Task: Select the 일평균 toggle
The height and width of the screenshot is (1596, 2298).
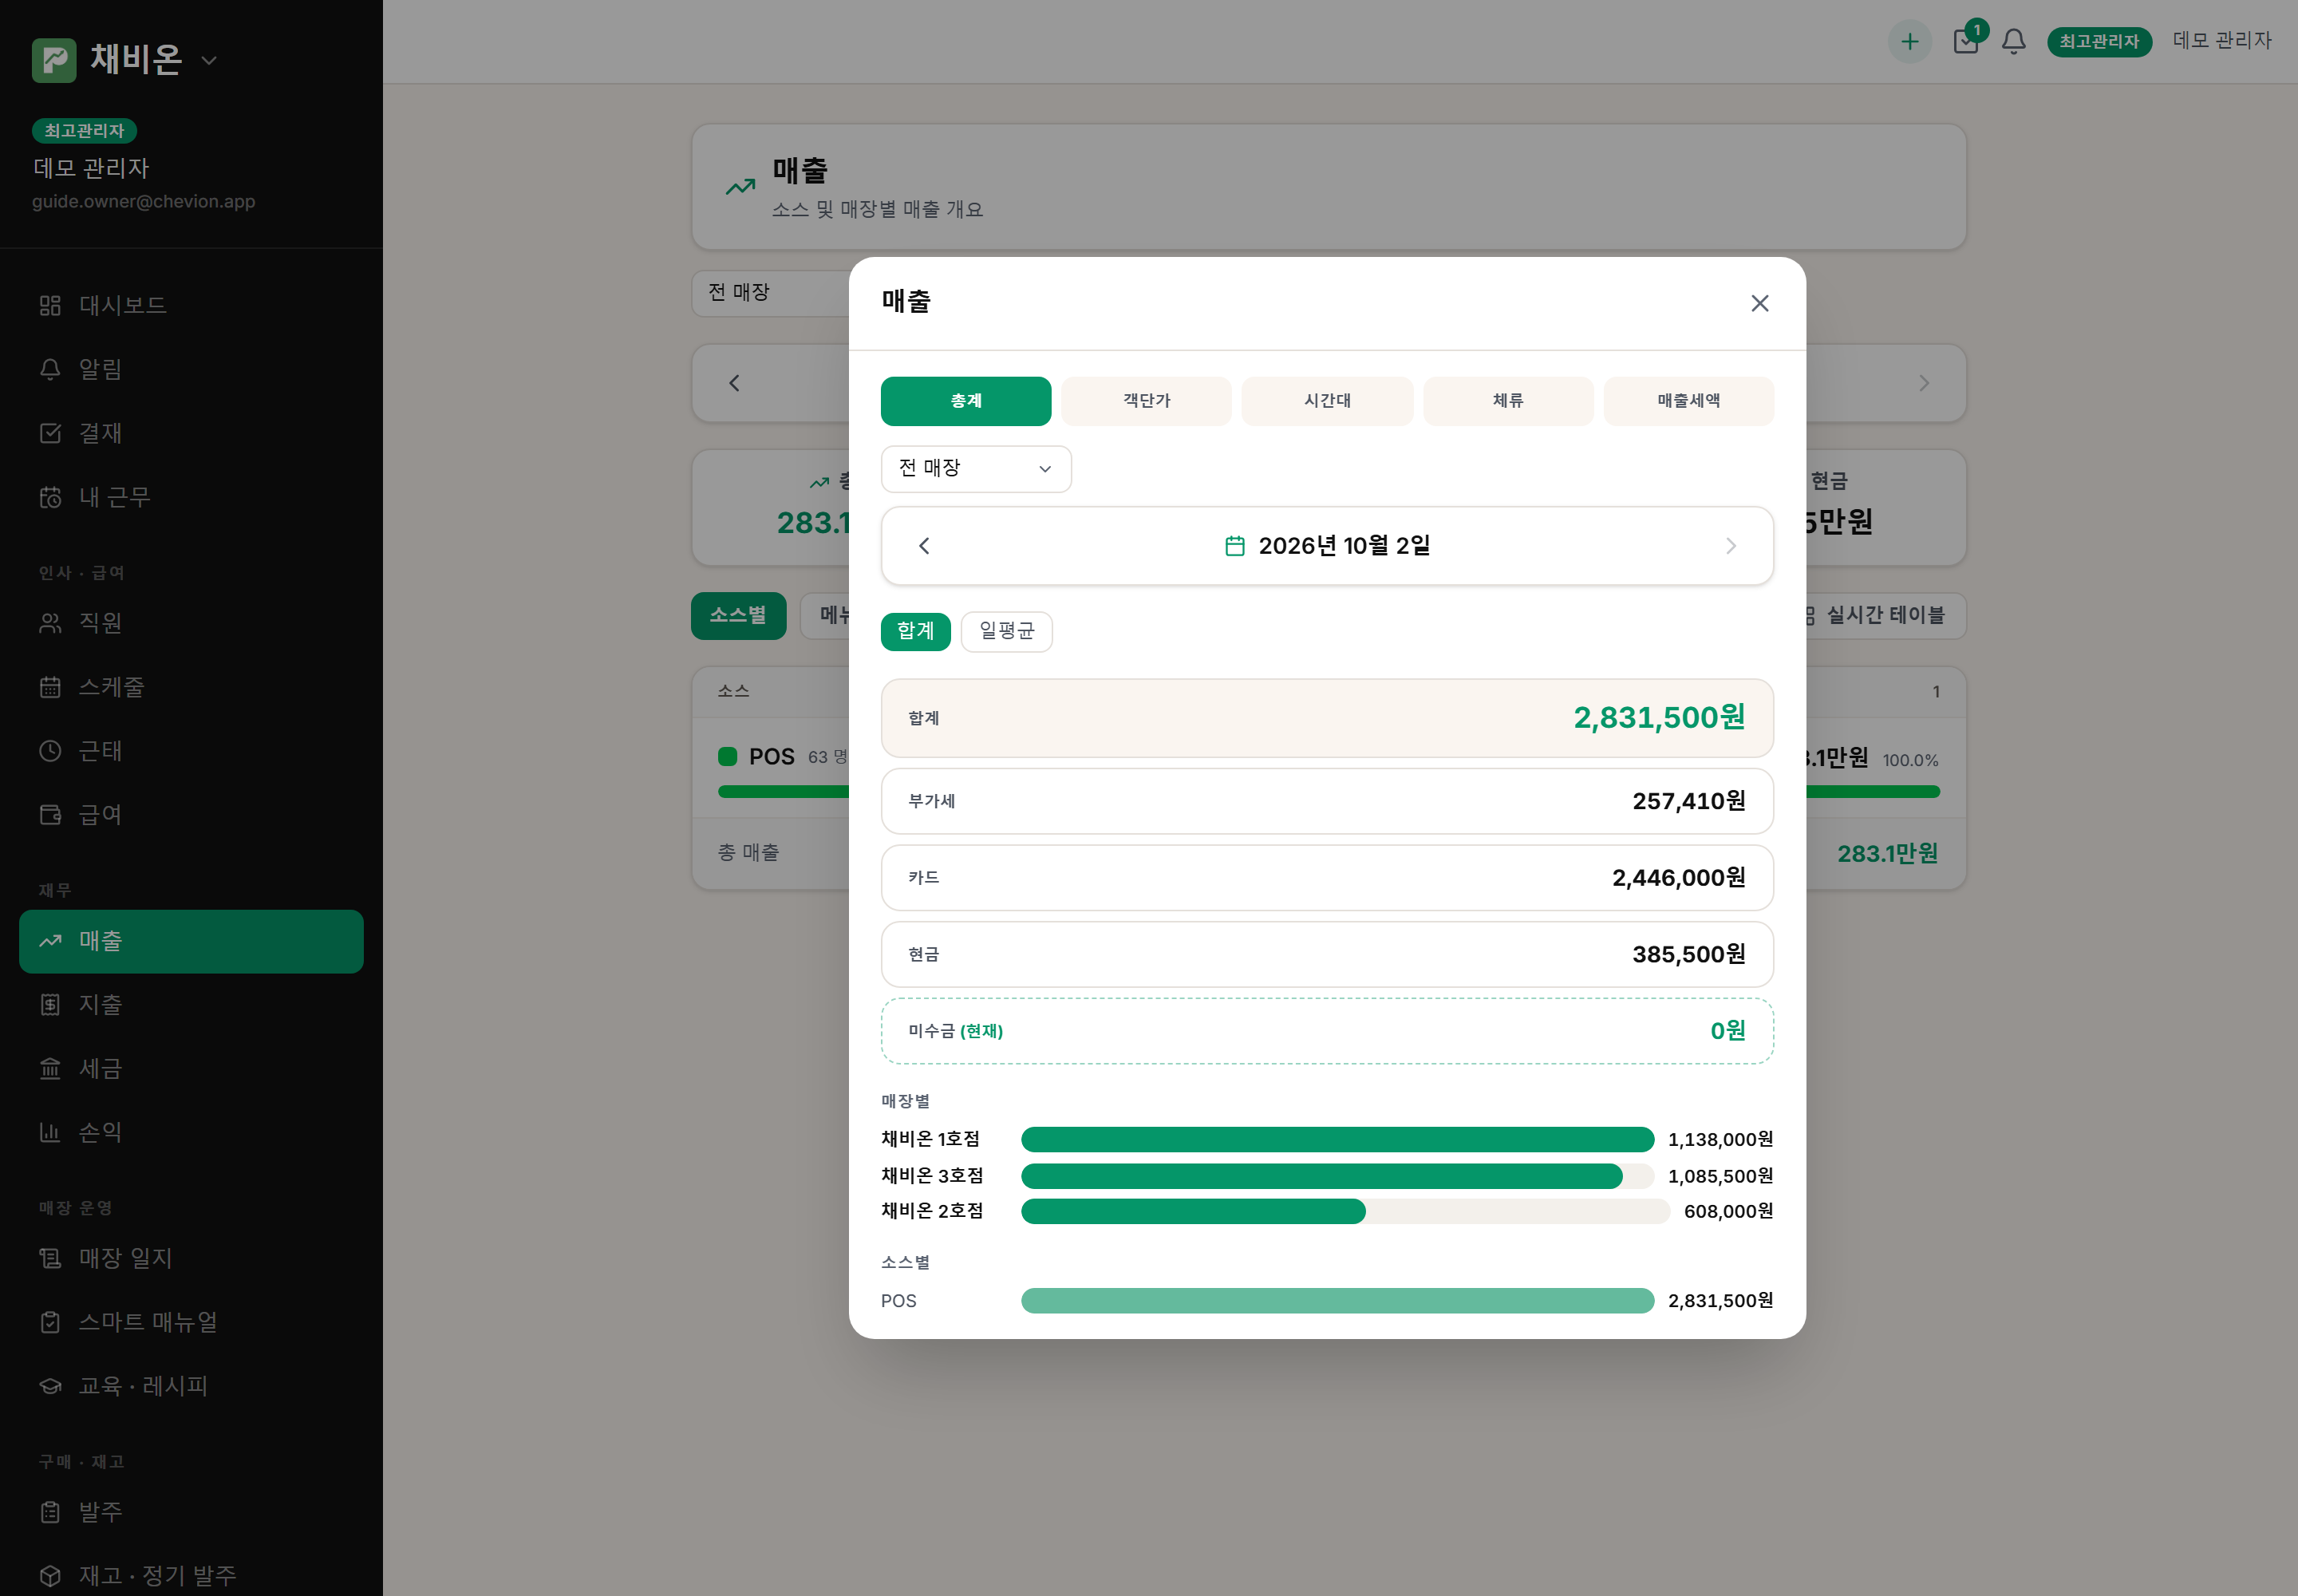Action: coord(1006,632)
